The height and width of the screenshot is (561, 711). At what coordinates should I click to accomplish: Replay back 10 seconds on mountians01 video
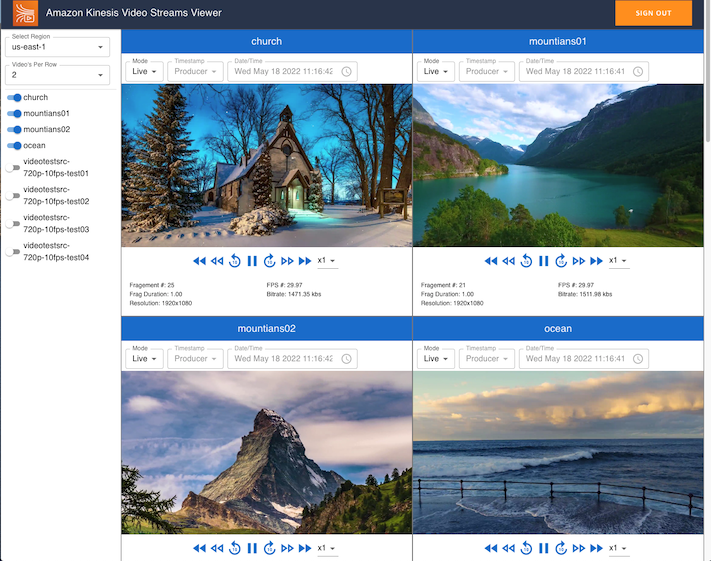[526, 261]
